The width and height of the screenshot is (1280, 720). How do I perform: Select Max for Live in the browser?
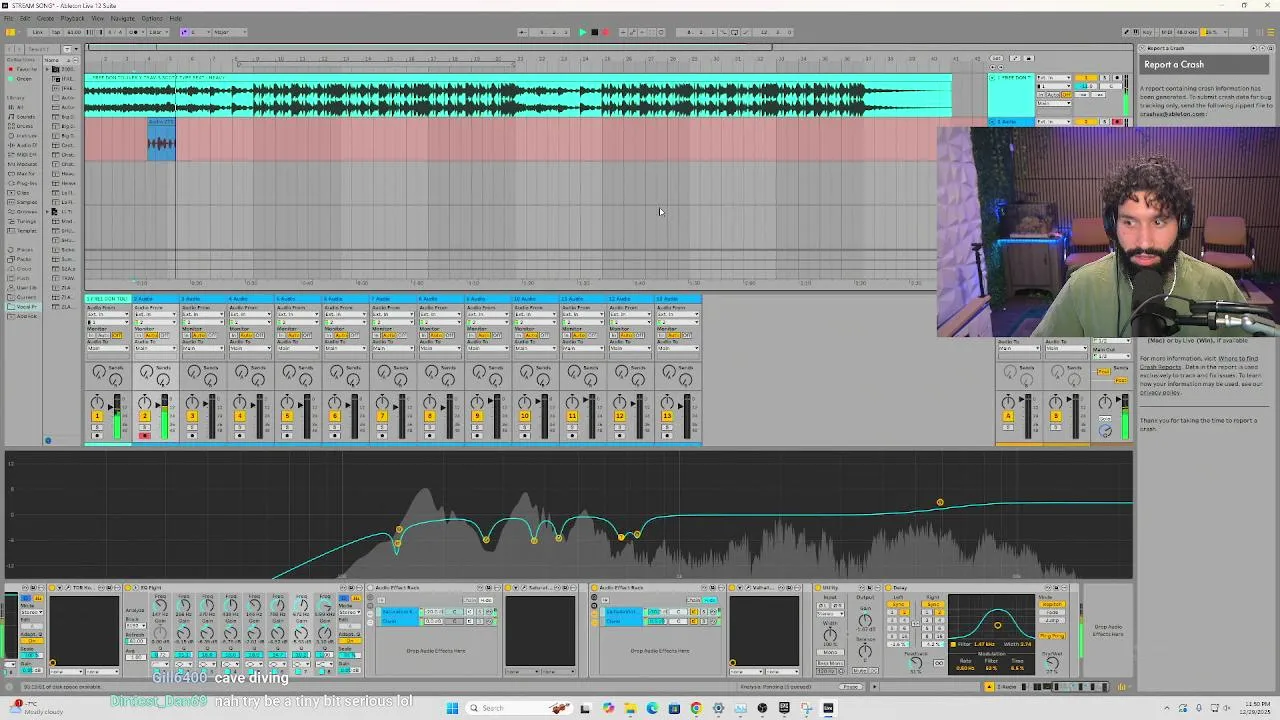tap(24, 174)
